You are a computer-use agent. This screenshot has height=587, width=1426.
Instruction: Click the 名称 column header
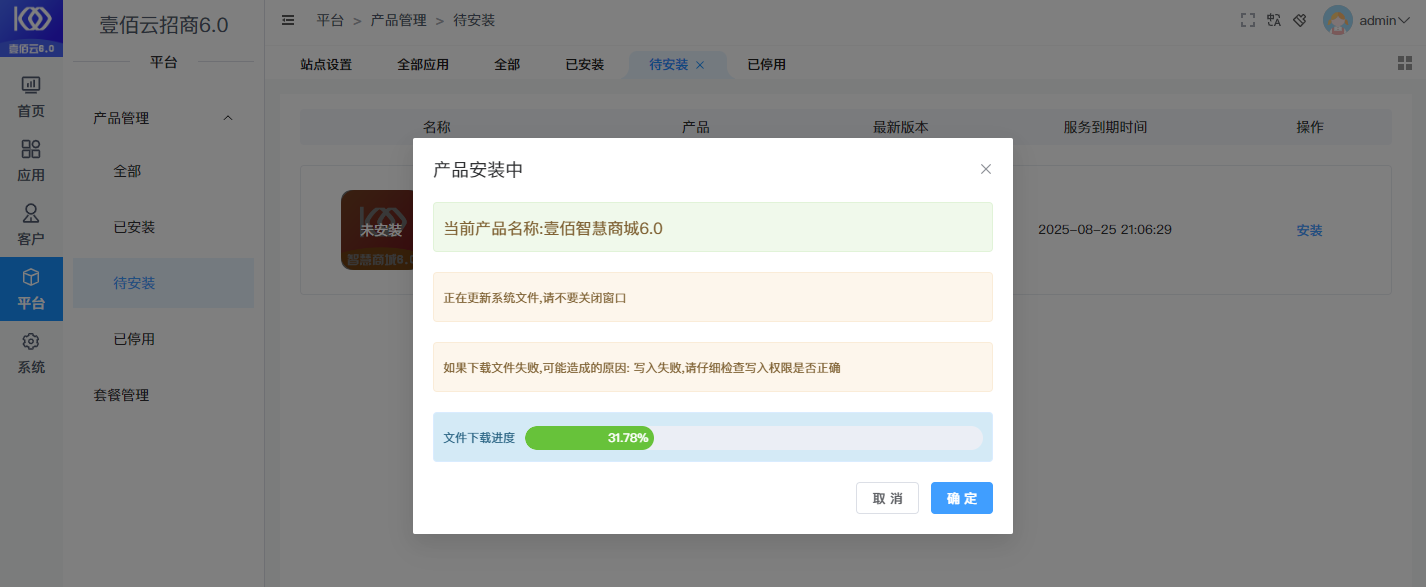pyautogui.click(x=437, y=127)
